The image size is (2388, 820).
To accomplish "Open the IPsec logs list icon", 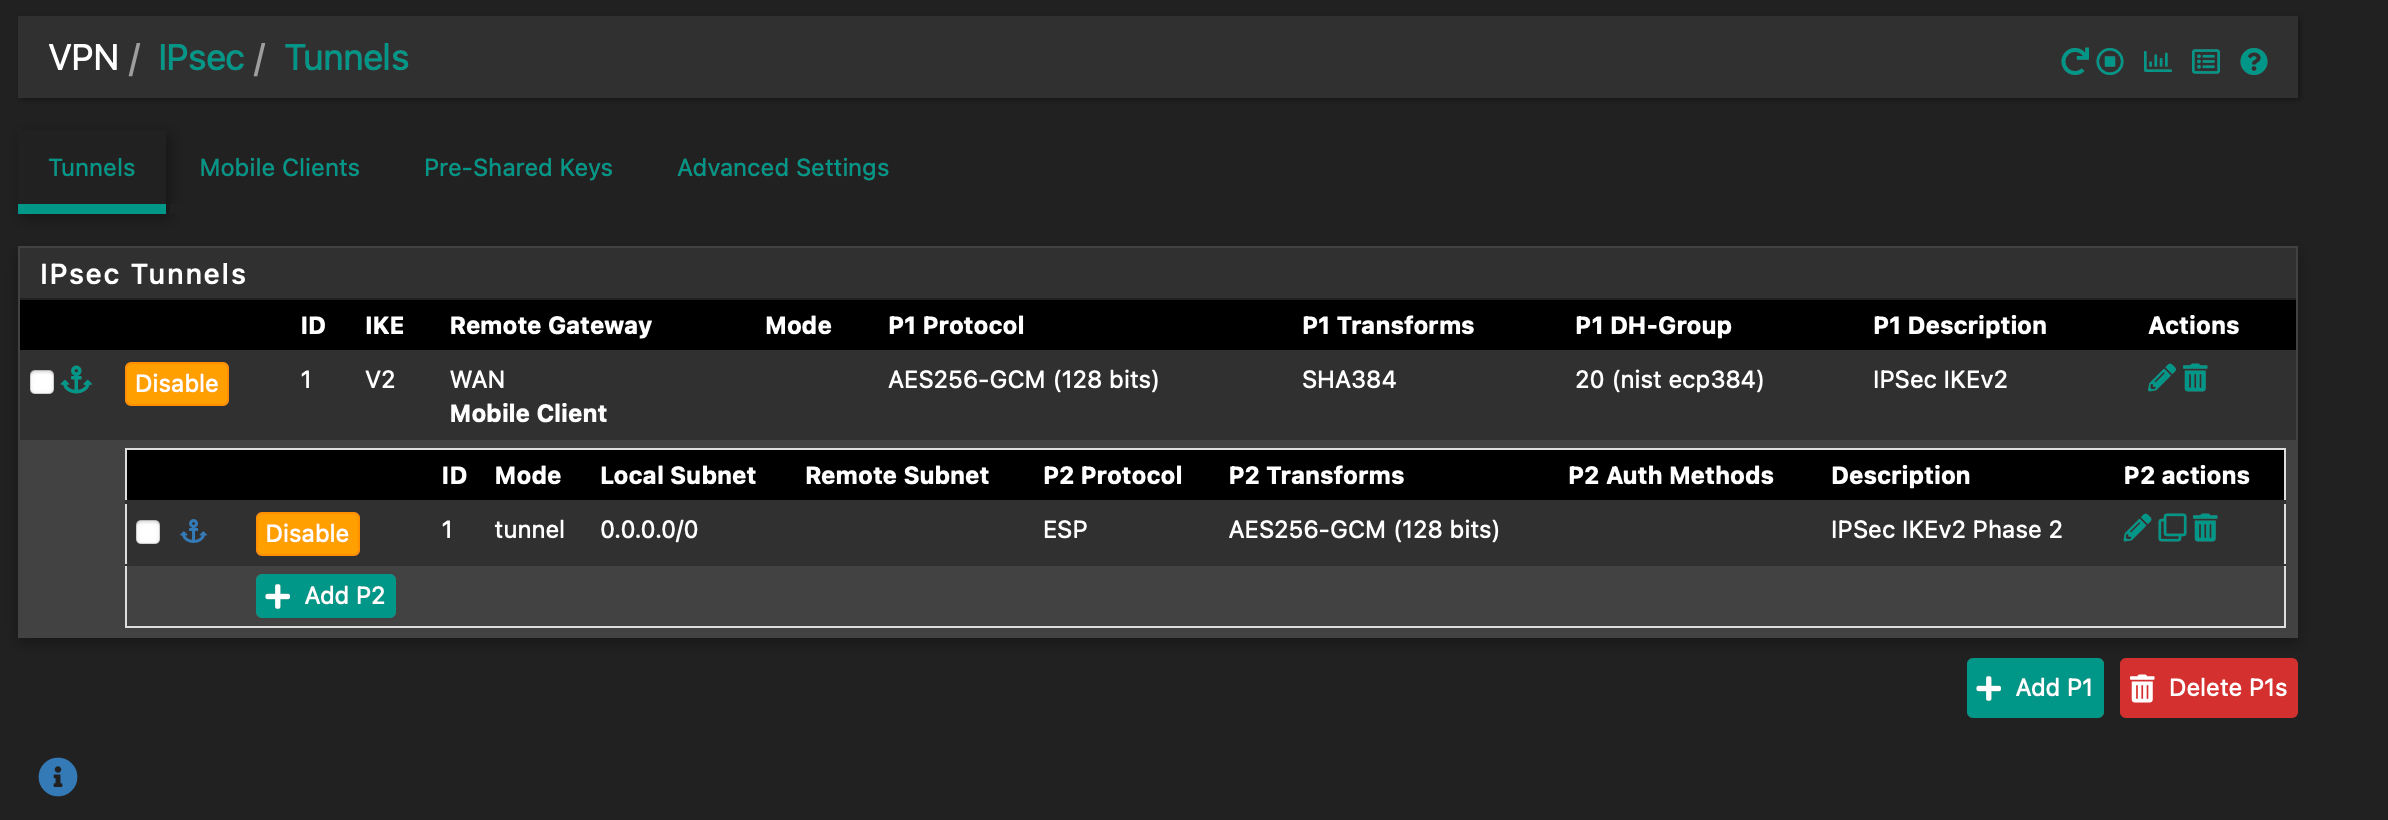I will tap(2205, 62).
